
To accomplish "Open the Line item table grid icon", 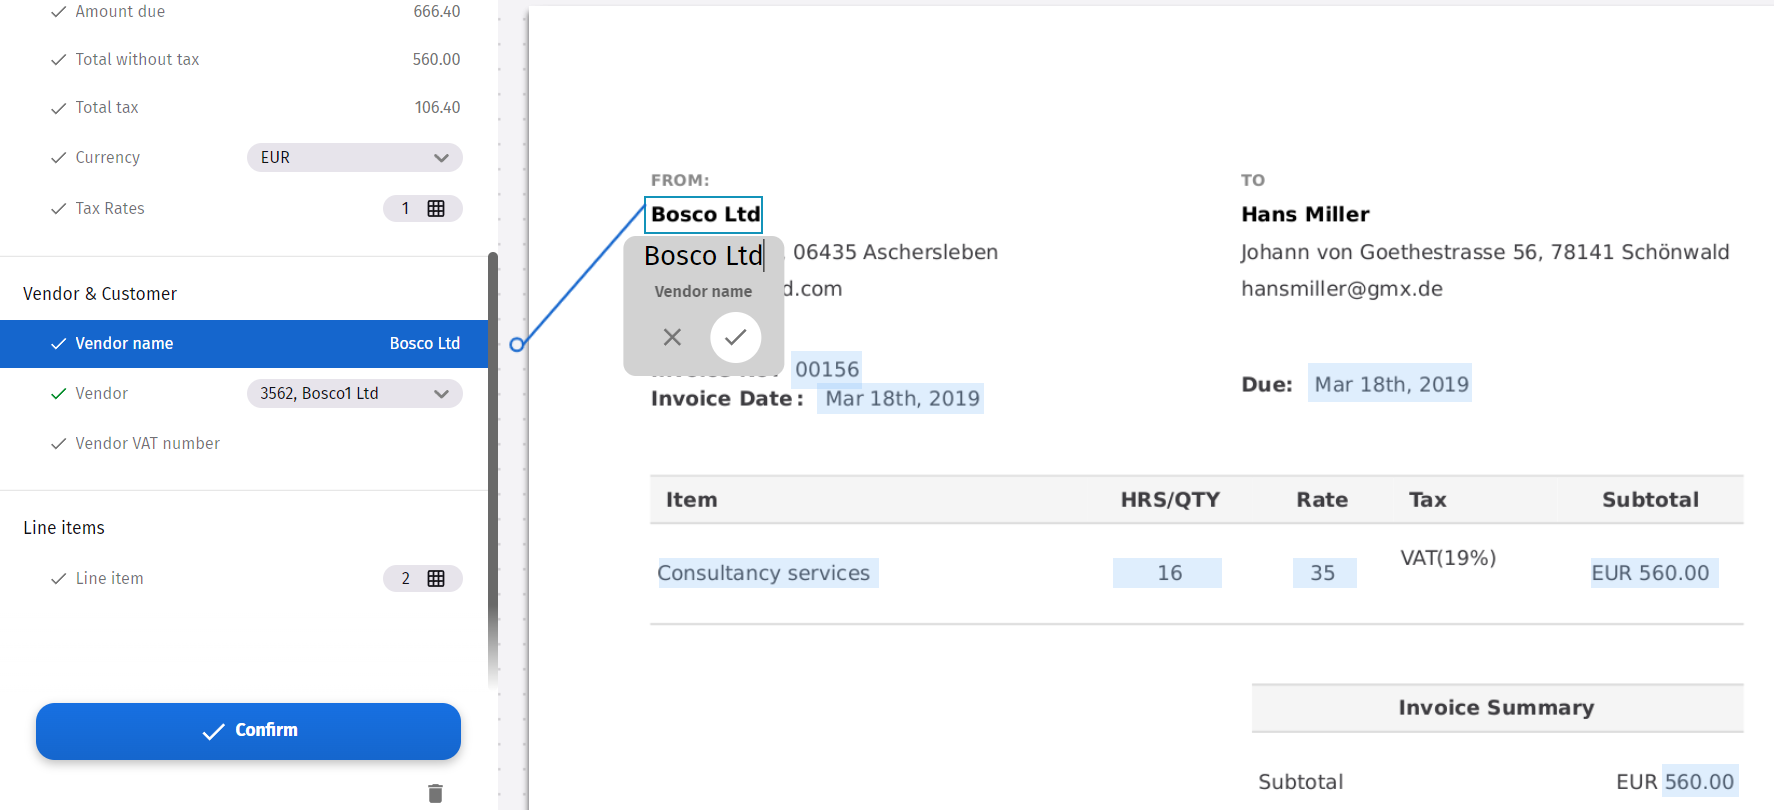I will coord(436,578).
